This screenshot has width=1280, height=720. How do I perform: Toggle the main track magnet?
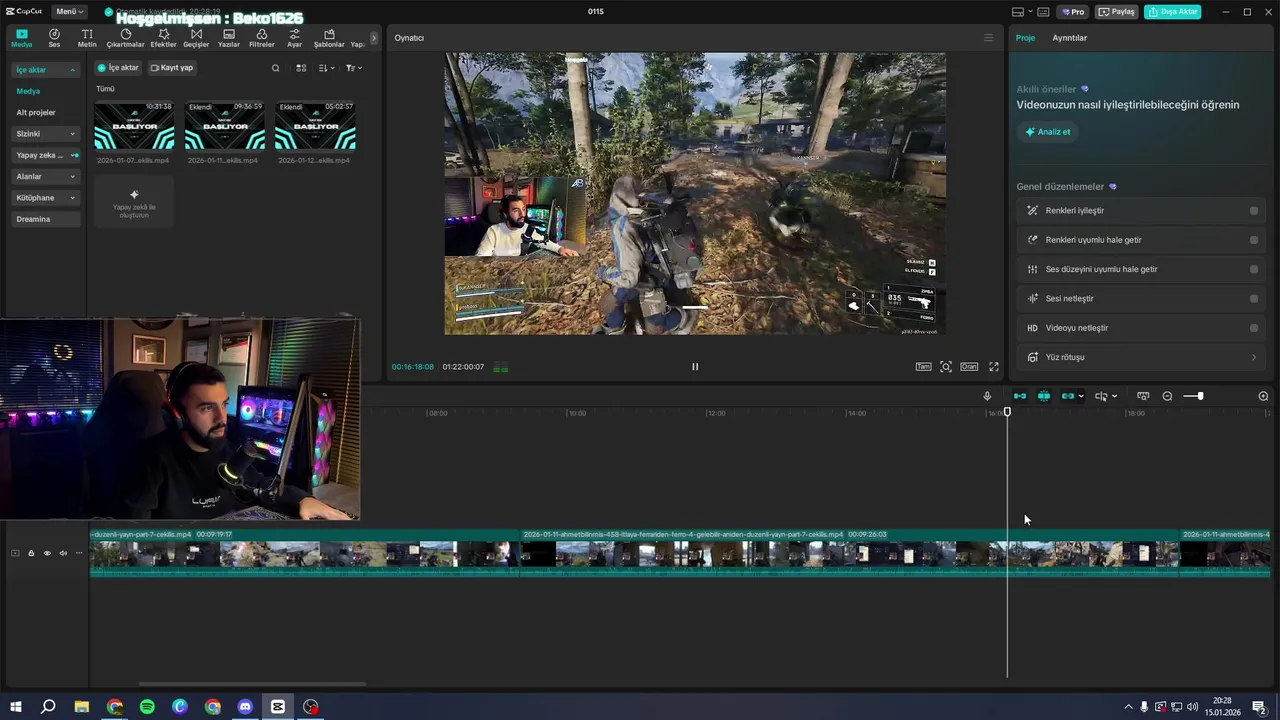[1020, 396]
